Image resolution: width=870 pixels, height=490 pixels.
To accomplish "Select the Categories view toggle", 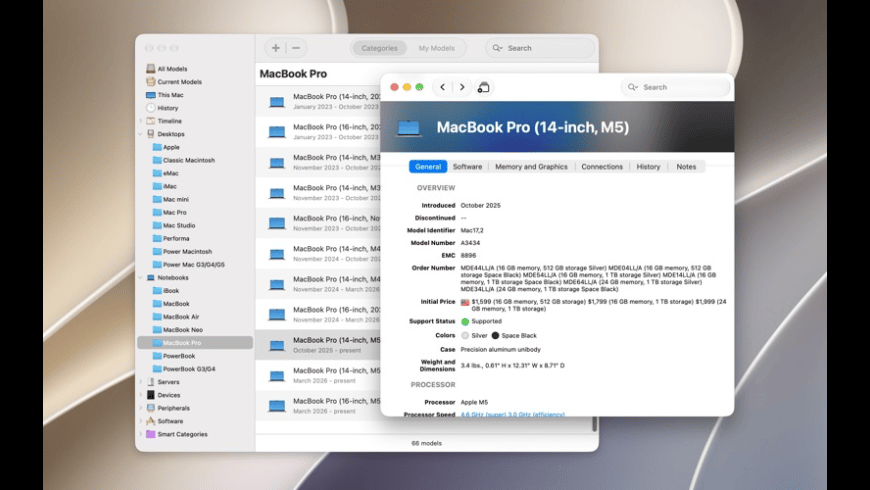I will pyautogui.click(x=380, y=48).
